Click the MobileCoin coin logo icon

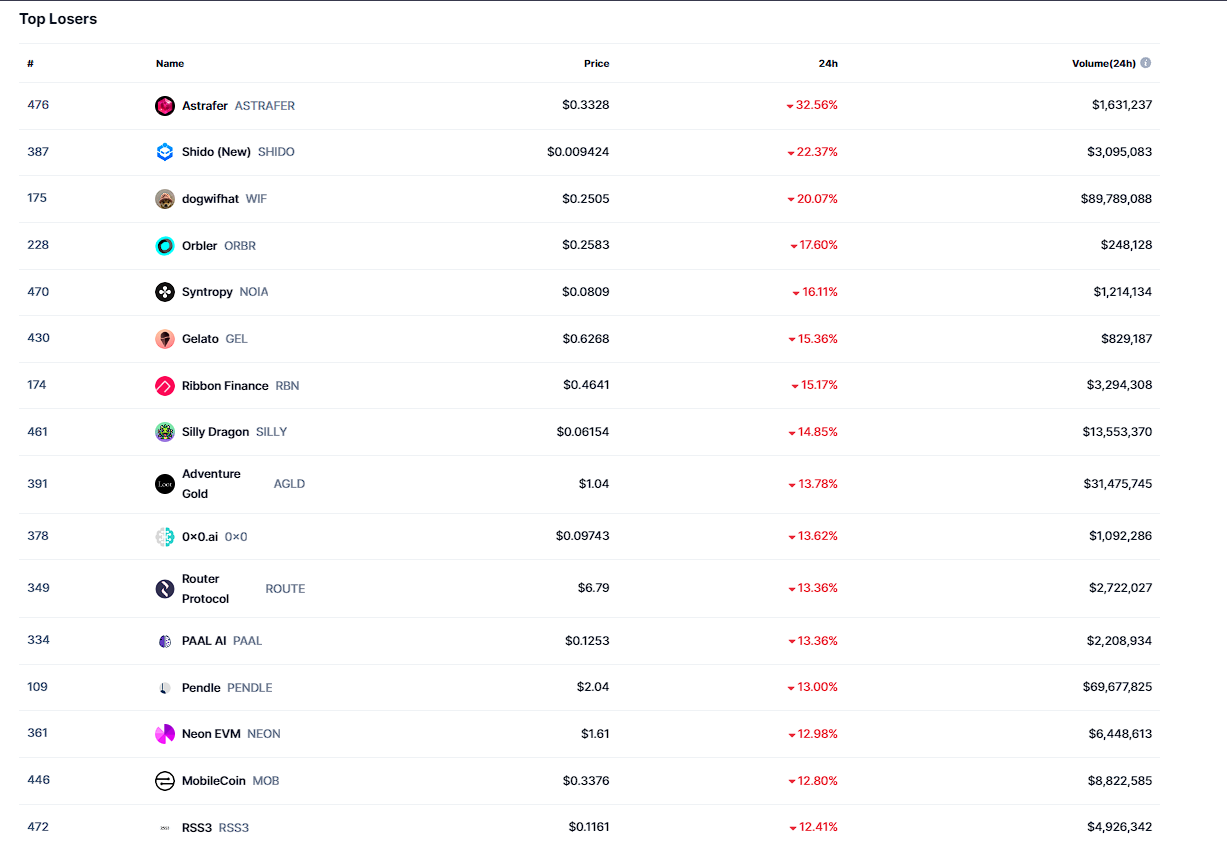165,781
